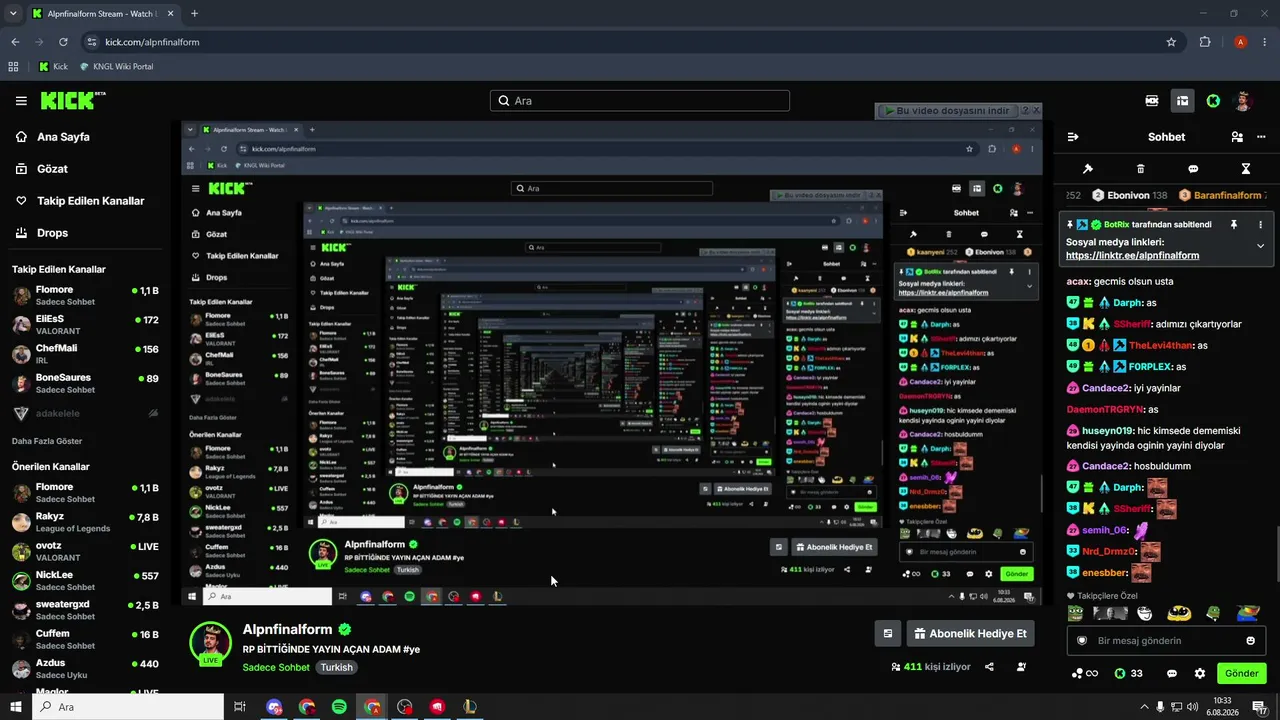The height and width of the screenshot is (720, 1280).
Task: Click the moderation hammer icon in chat
Action: point(1088,169)
